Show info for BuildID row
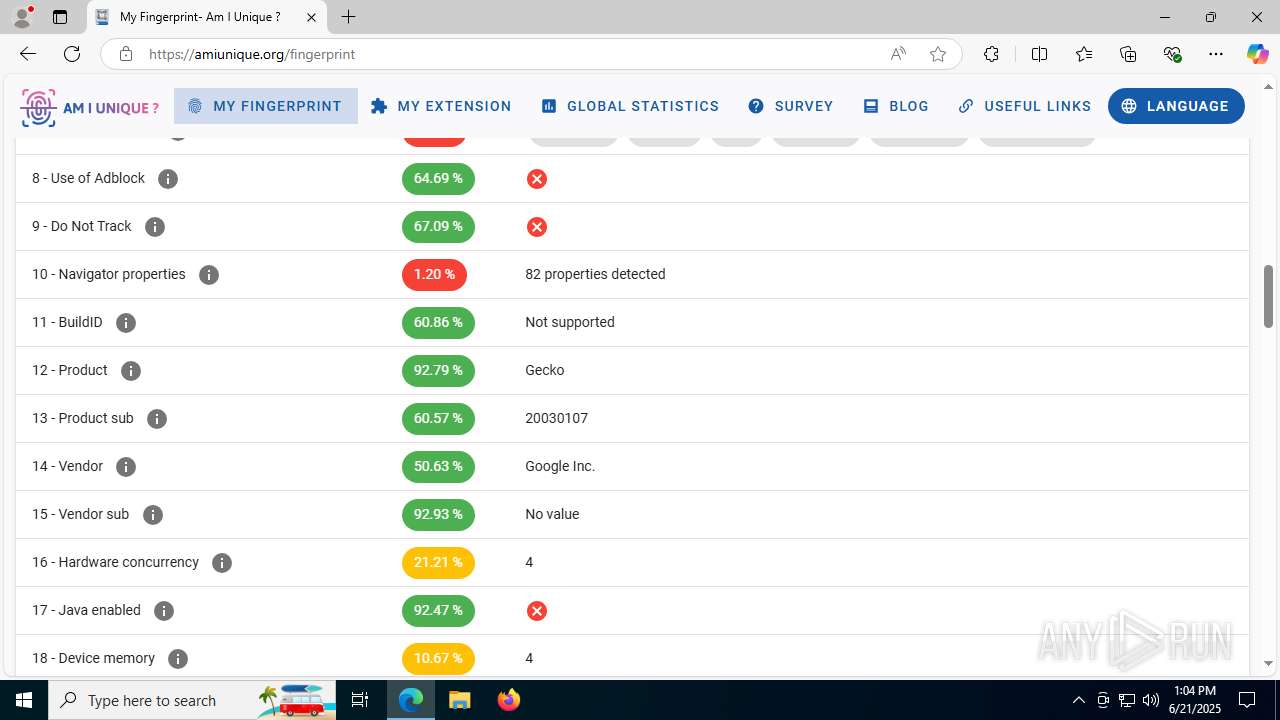Viewport: 1280px width, 720px height. (x=126, y=323)
